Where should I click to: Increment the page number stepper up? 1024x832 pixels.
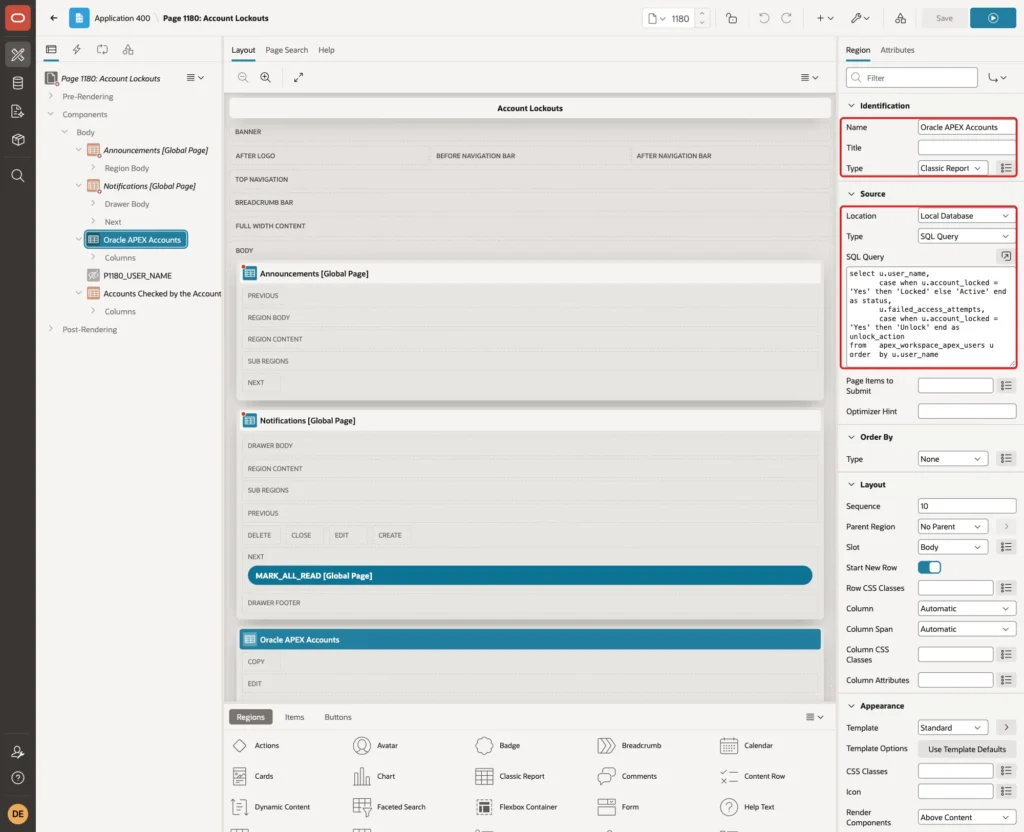[x=701, y=14]
